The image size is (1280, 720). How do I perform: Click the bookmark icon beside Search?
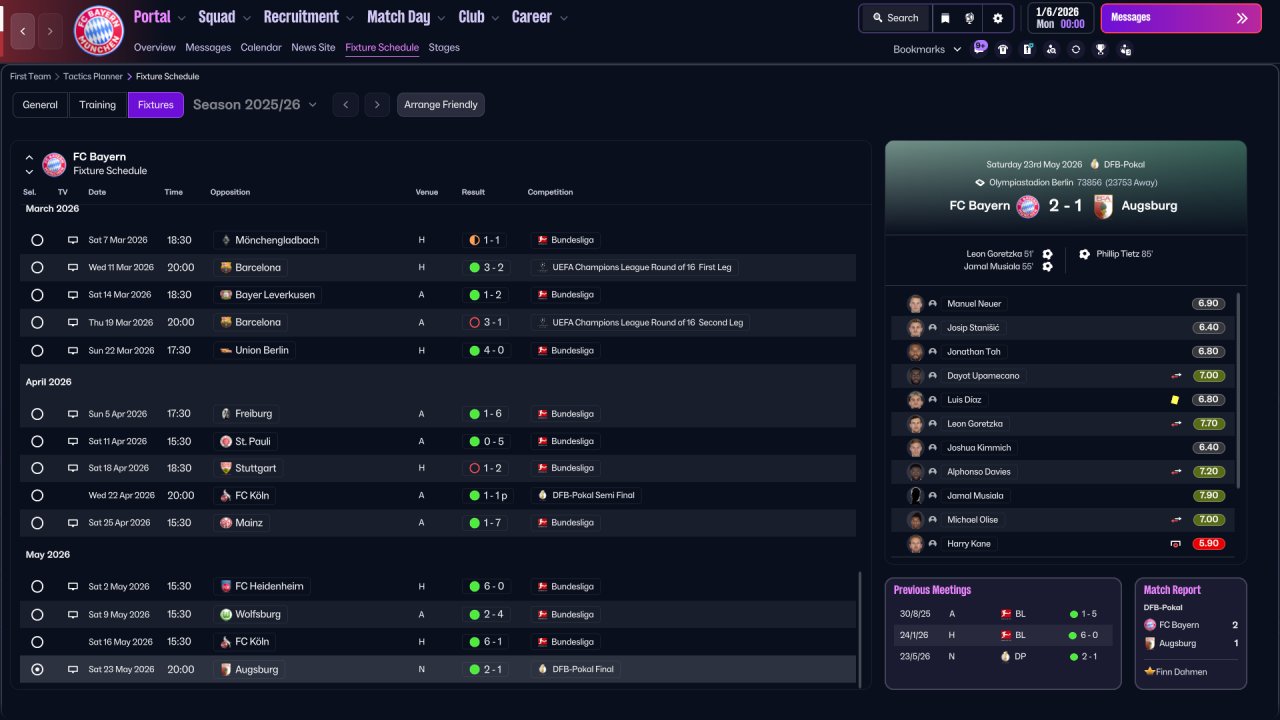[x=945, y=18]
